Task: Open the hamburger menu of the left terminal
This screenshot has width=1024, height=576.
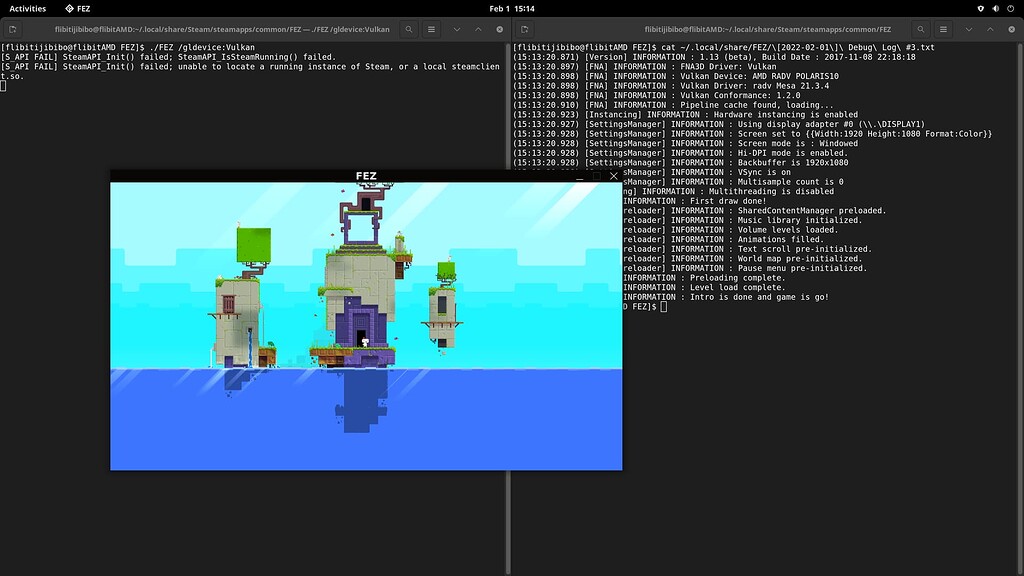Action: 431,28
